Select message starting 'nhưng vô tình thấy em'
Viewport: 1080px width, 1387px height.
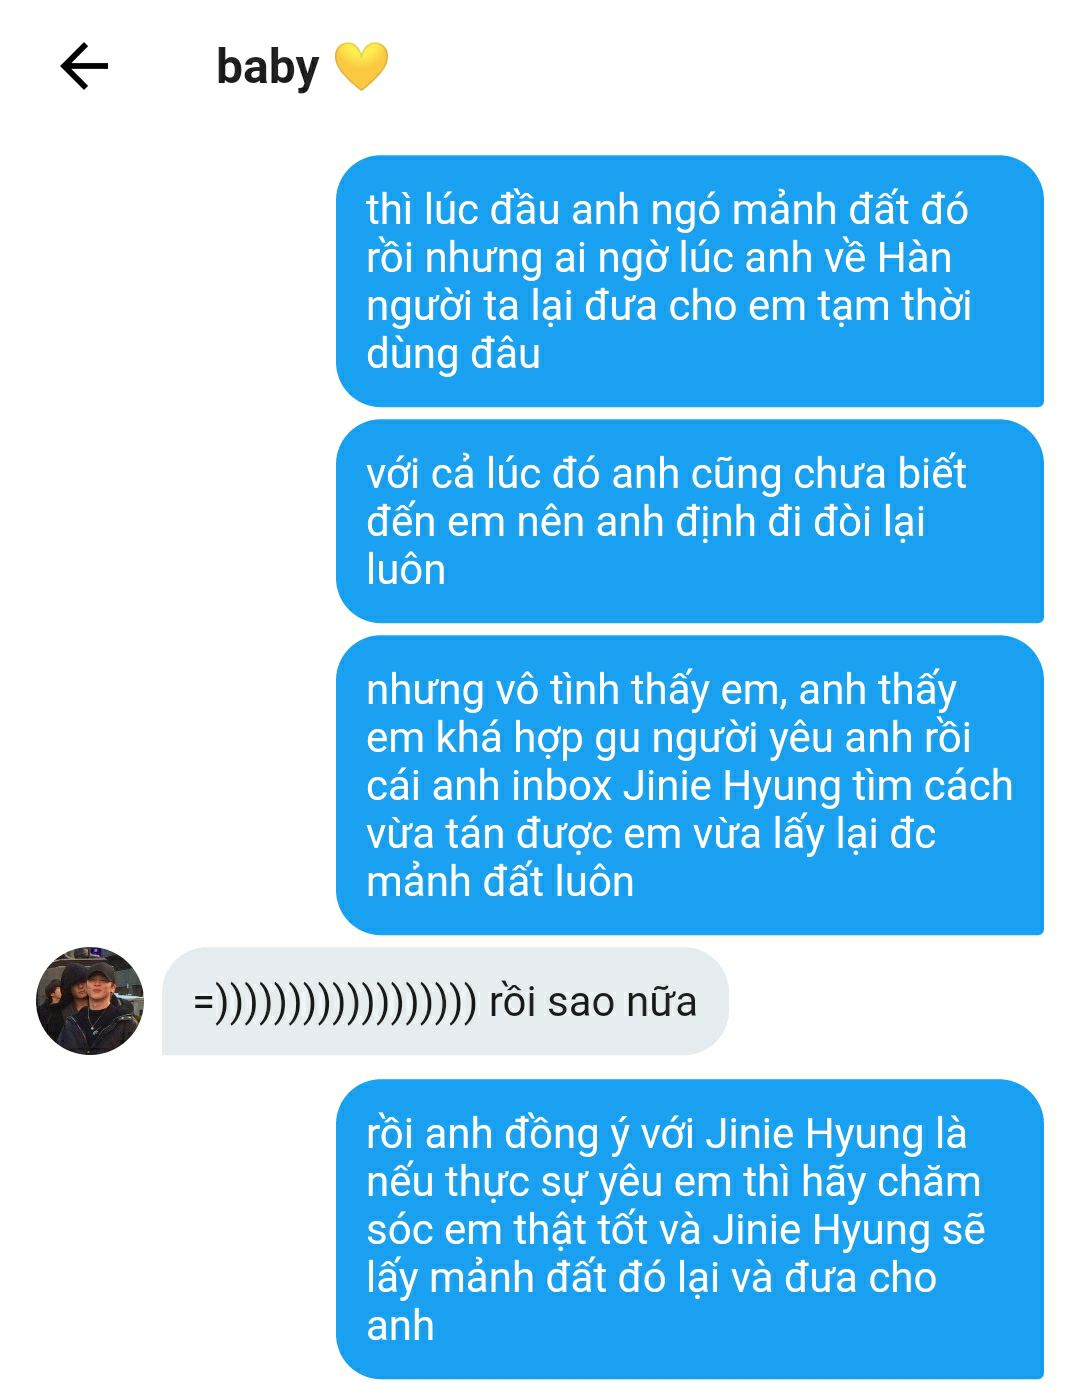(689, 785)
